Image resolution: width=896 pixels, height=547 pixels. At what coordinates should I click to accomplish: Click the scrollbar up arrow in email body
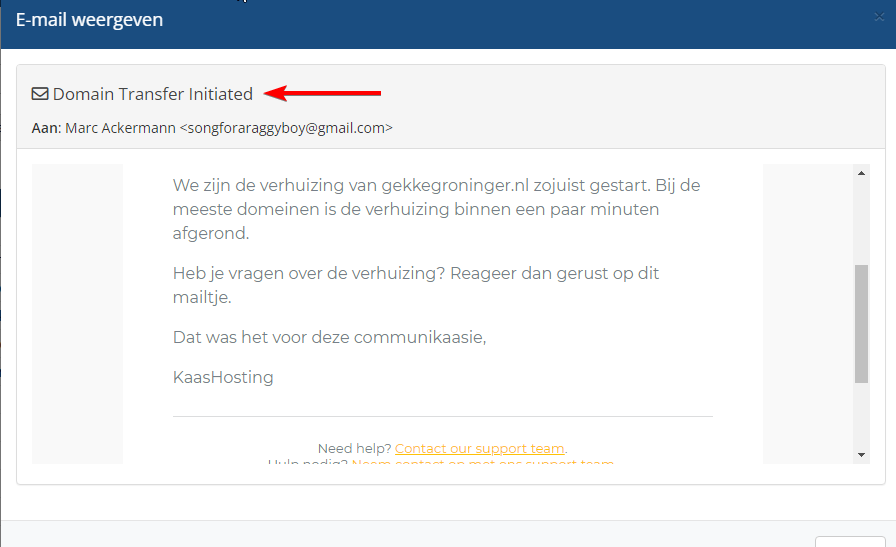tap(861, 174)
